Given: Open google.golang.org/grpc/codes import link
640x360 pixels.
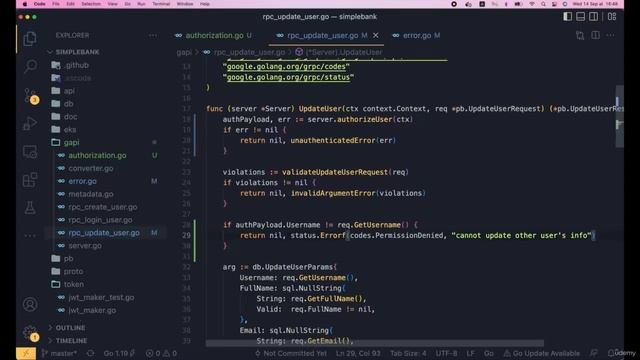Looking at the screenshot, I should (286, 67).
